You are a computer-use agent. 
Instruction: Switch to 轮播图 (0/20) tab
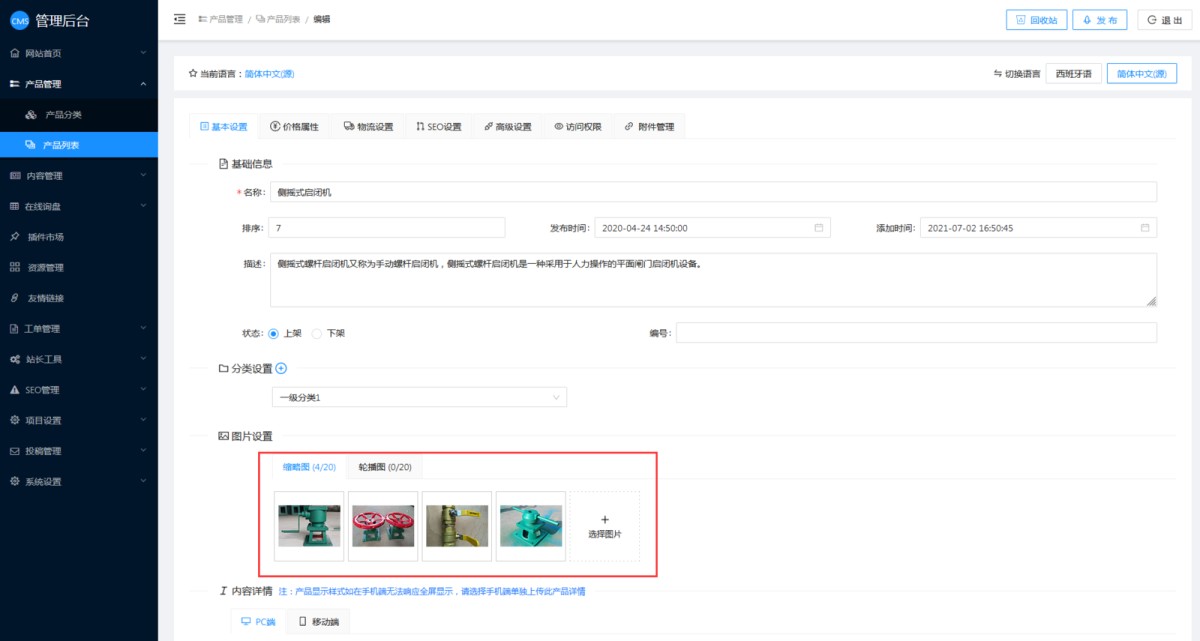click(384, 467)
